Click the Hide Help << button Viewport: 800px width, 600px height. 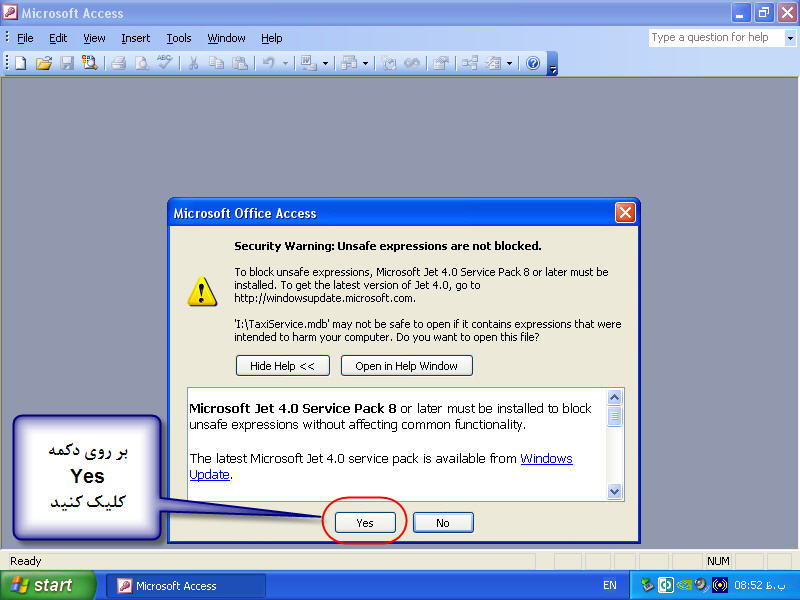coord(283,366)
